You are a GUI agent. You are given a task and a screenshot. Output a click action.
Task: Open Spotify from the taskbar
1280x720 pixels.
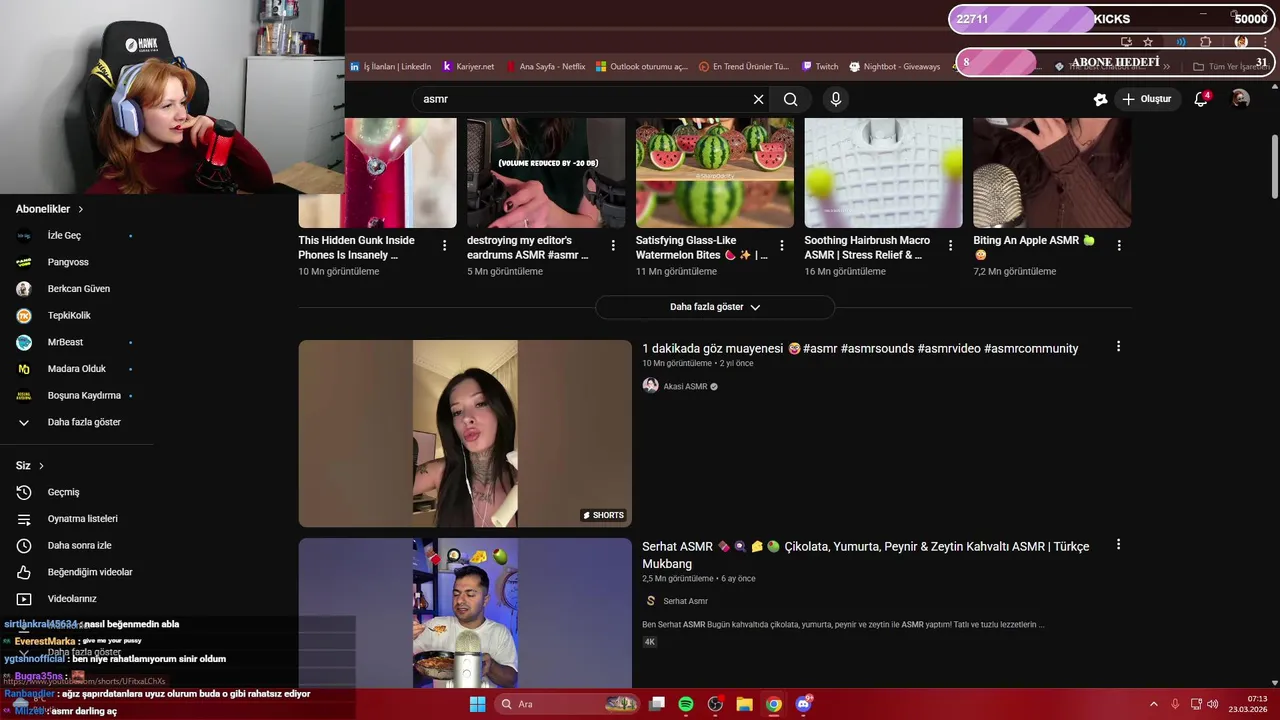pos(686,704)
